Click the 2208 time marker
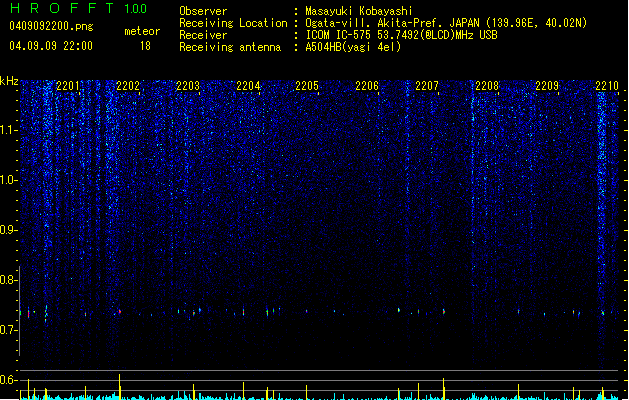This screenshot has width=629, height=400. pos(487,86)
